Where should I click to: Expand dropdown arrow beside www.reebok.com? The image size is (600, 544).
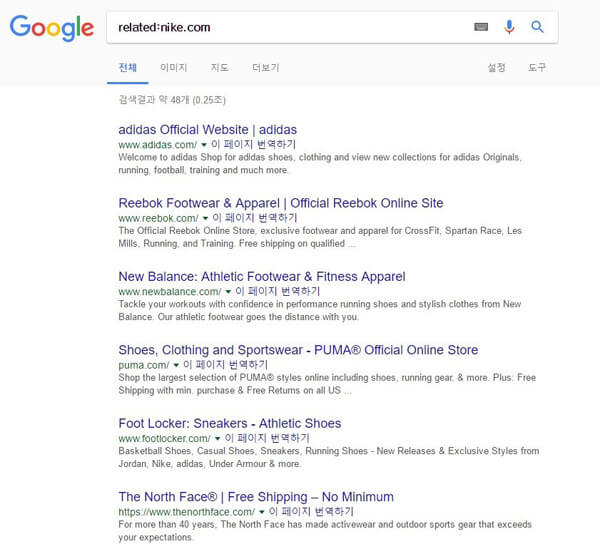coord(205,218)
